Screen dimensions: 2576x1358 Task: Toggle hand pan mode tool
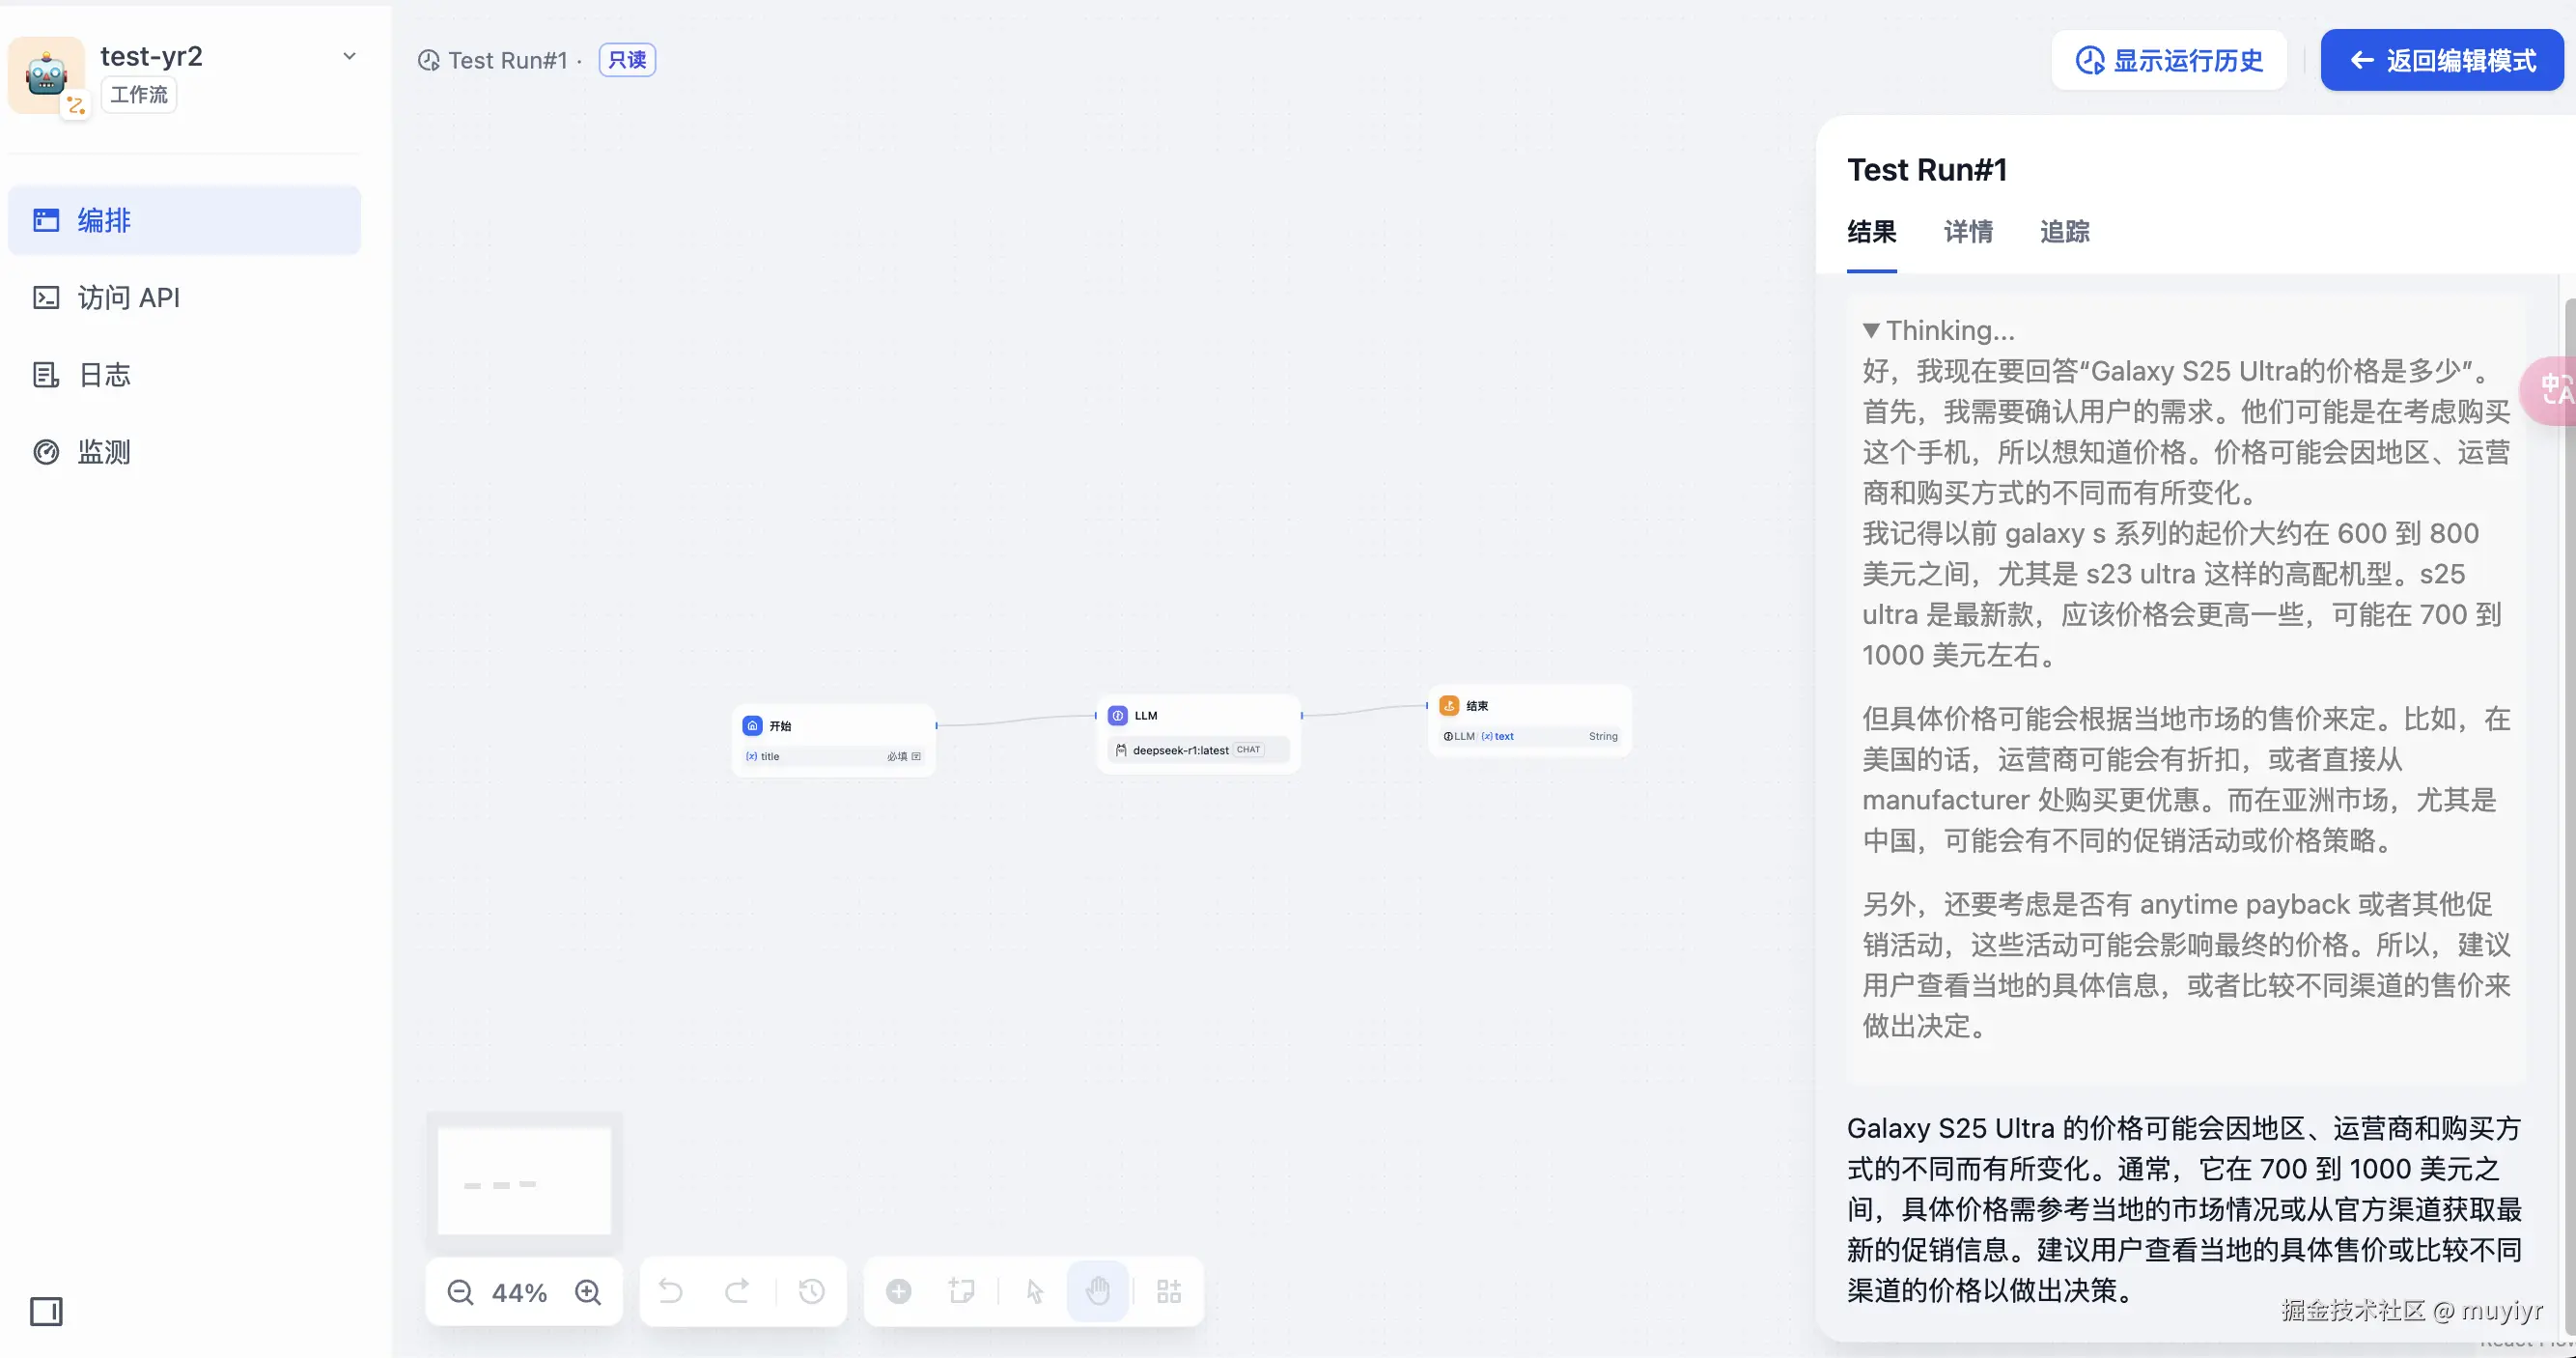coord(1098,1292)
